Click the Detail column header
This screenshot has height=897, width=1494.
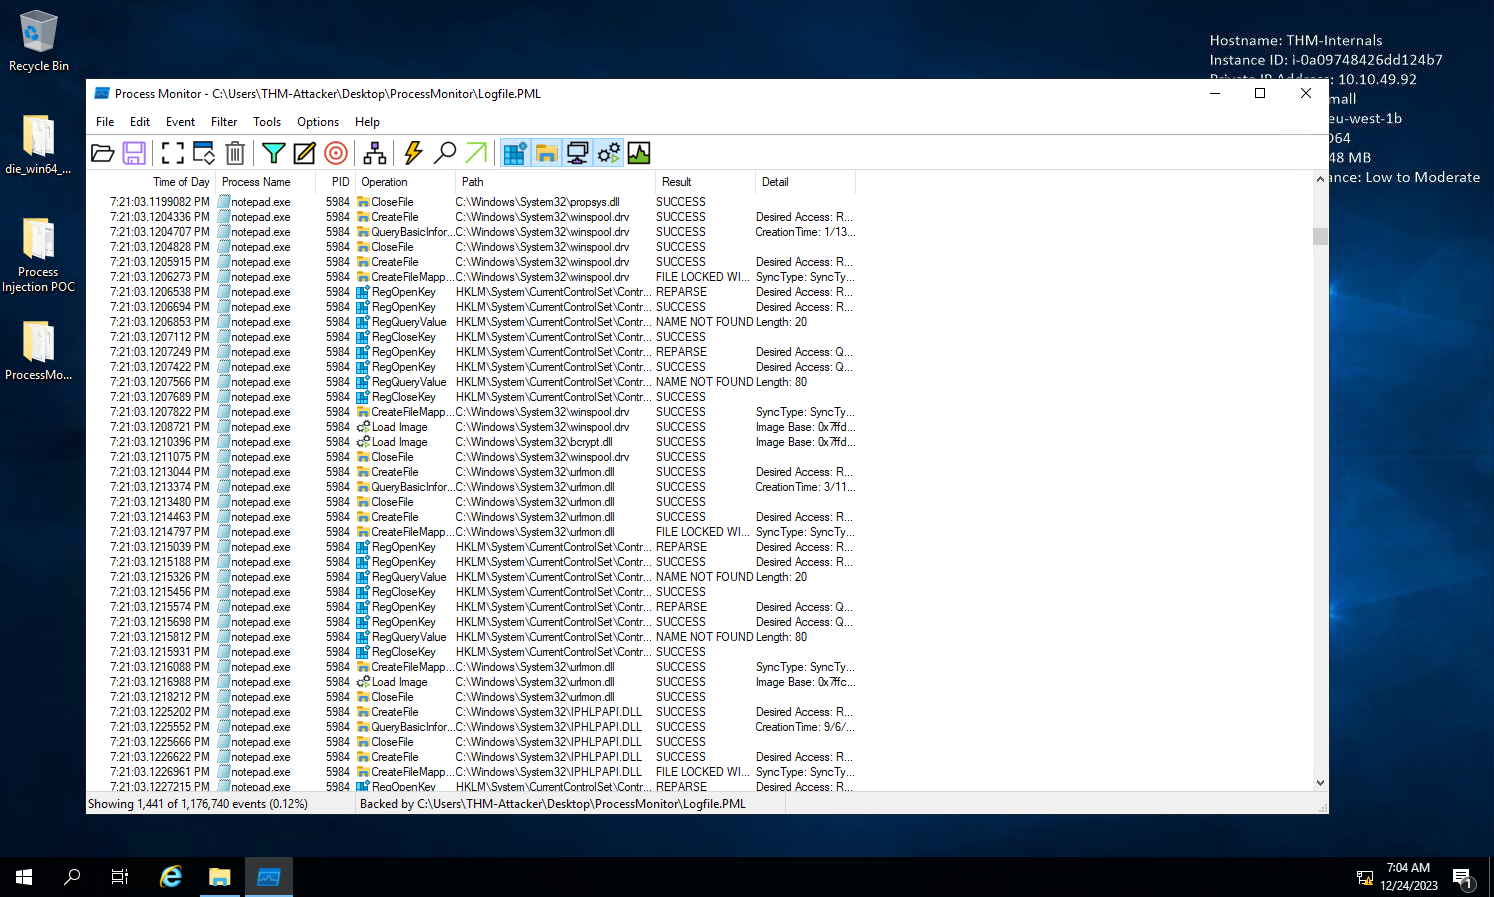pos(805,182)
